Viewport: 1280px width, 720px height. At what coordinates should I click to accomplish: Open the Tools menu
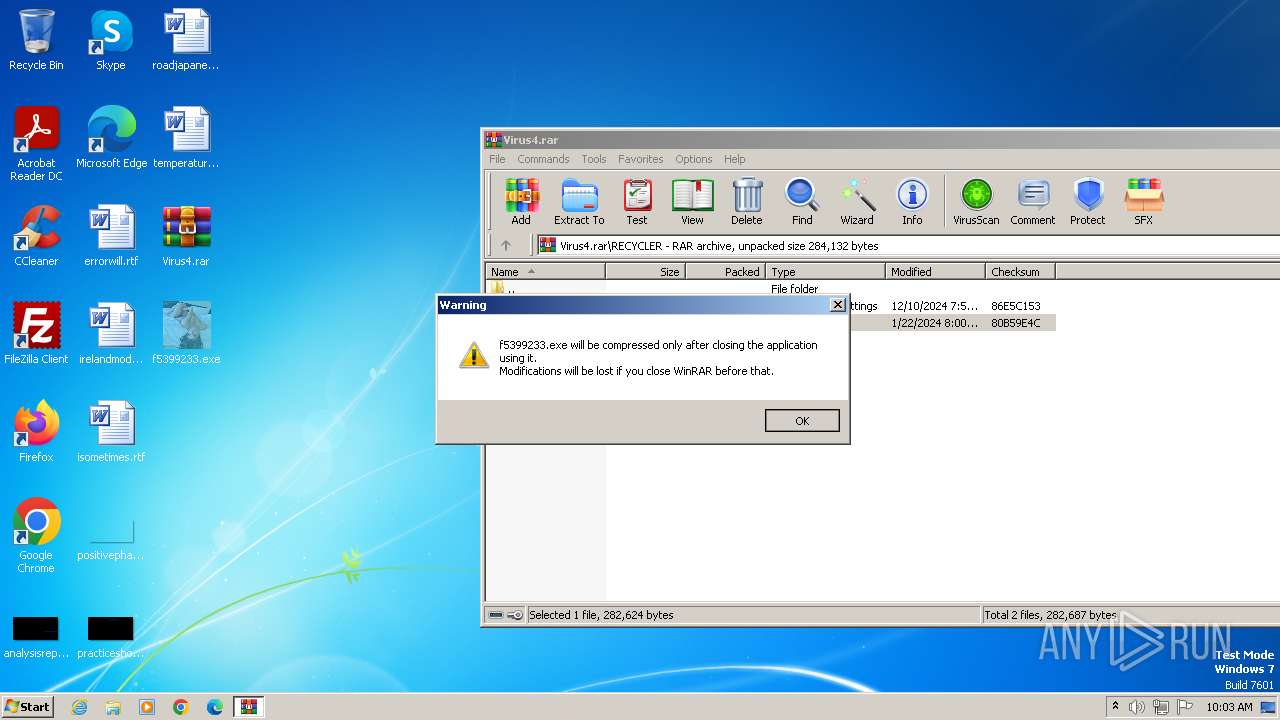tap(594, 159)
